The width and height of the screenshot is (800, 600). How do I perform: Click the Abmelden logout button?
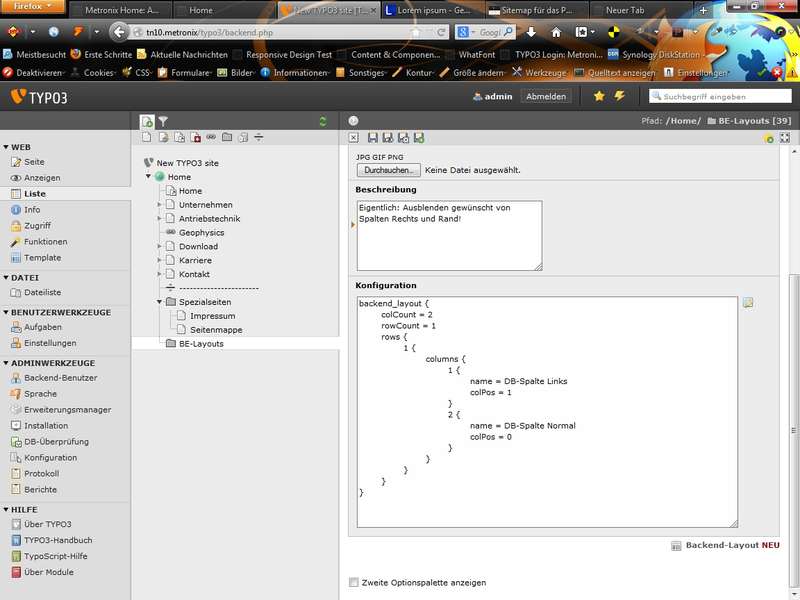[546, 96]
